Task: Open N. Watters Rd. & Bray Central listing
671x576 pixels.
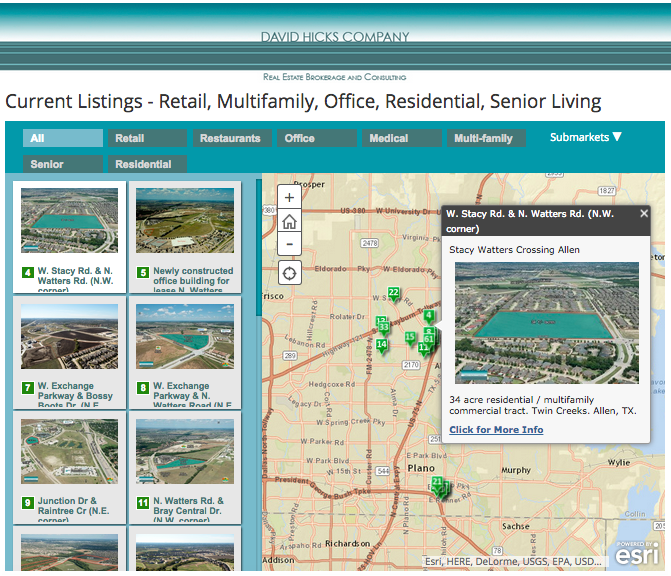Action: tap(188, 509)
